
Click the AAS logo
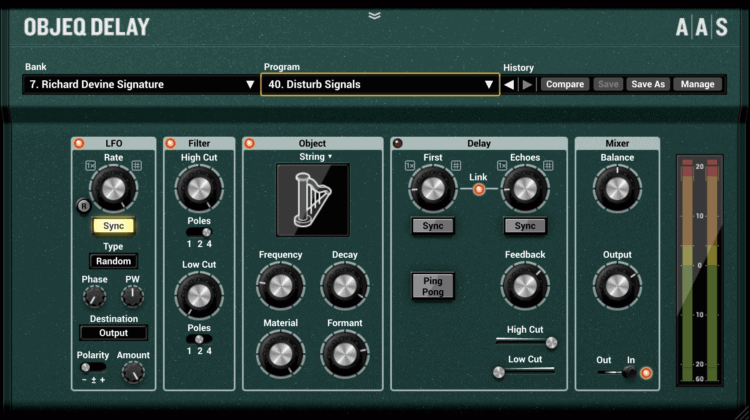[x=702, y=27]
